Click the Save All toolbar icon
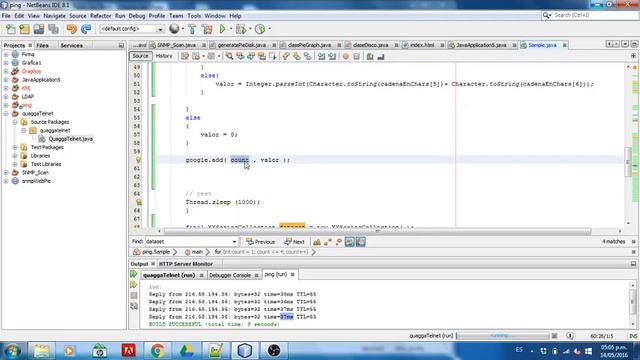640x360 pixels. pos(53,29)
